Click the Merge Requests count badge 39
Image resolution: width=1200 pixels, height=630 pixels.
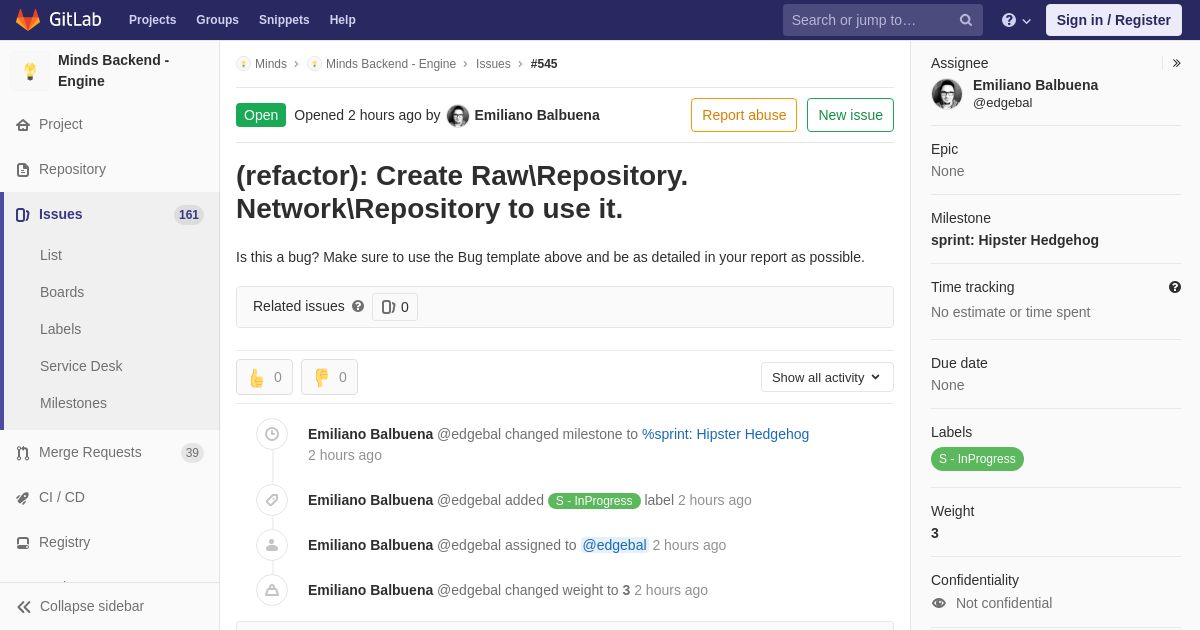192,453
